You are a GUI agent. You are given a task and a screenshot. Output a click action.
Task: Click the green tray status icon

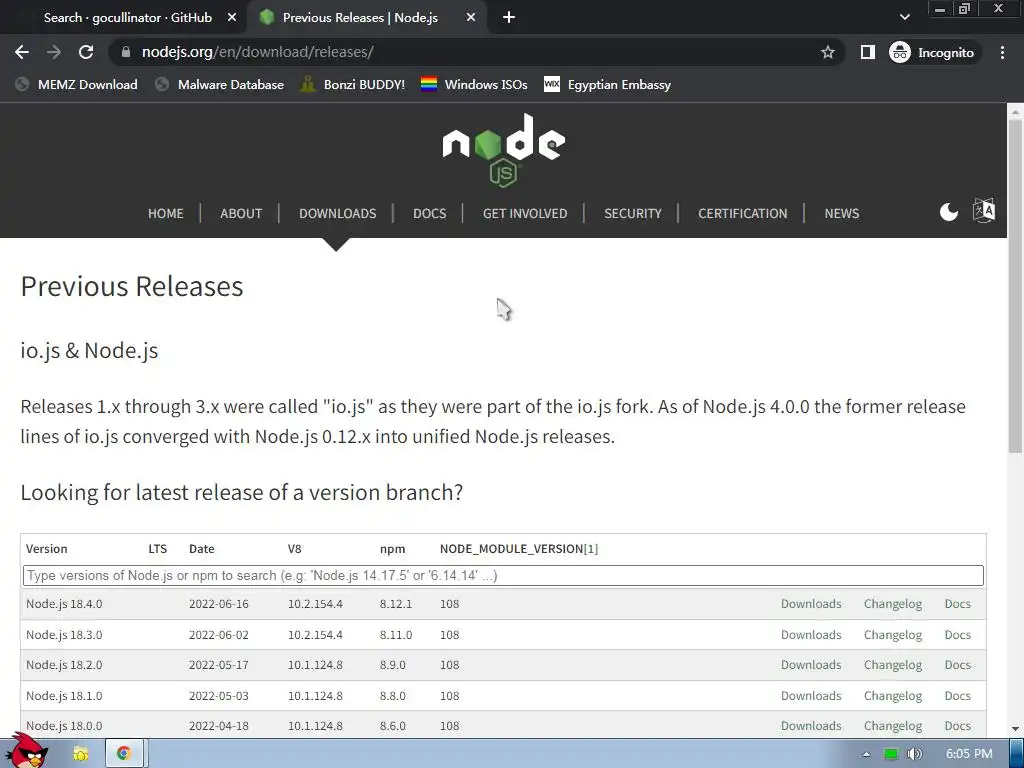(x=891, y=754)
